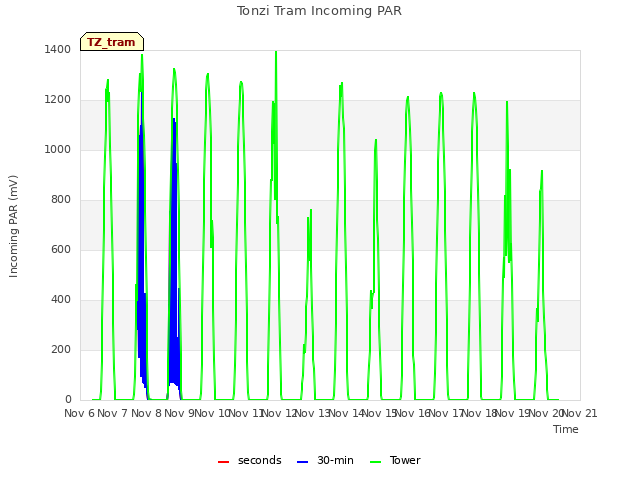Click the Nov 6 x-axis label
Screen dimensions: 640x480
pos(80,413)
